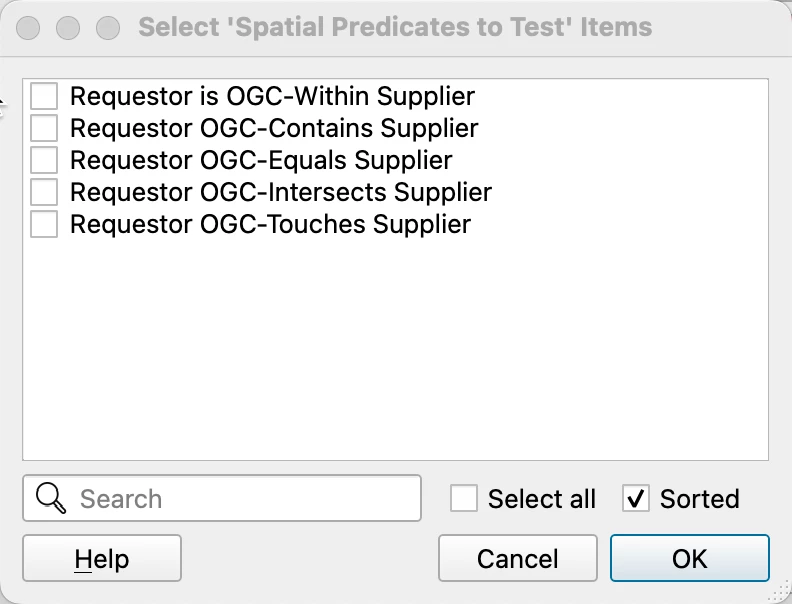This screenshot has width=792, height=604.
Task: Click the red close window button
Action: click(28, 27)
